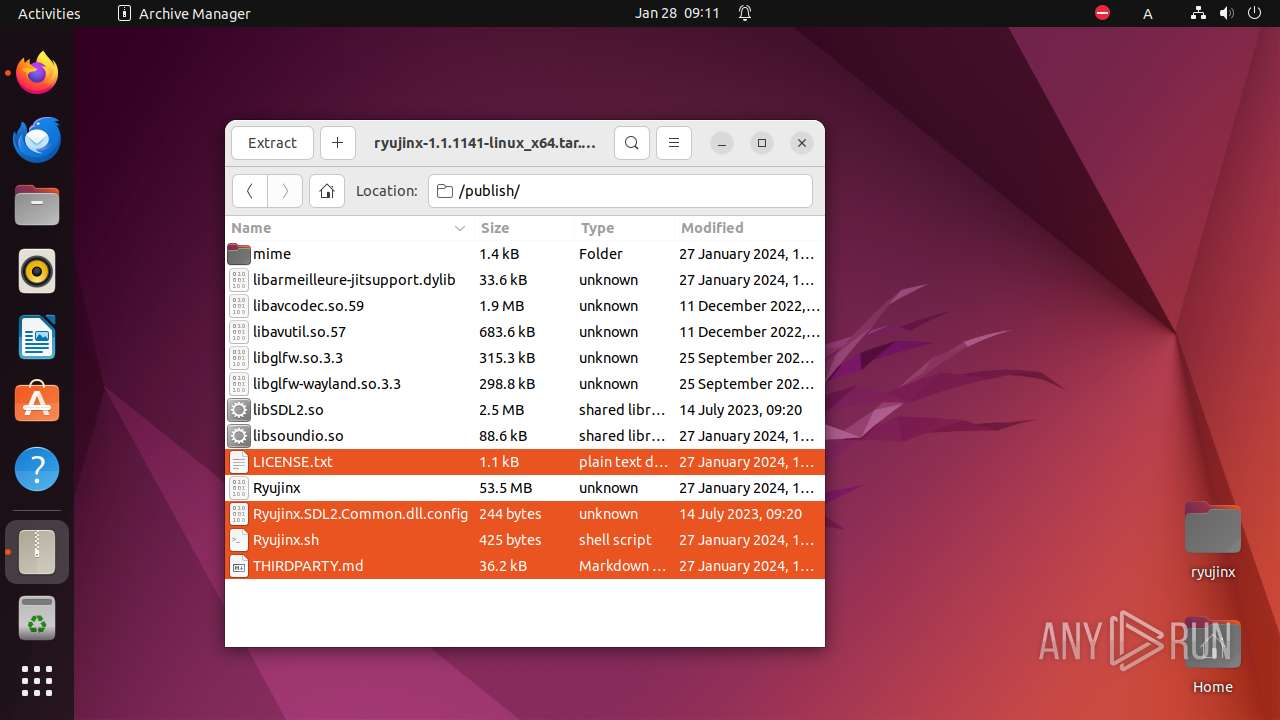Sort by Modified column header
1280x720 pixels.
pos(749,228)
